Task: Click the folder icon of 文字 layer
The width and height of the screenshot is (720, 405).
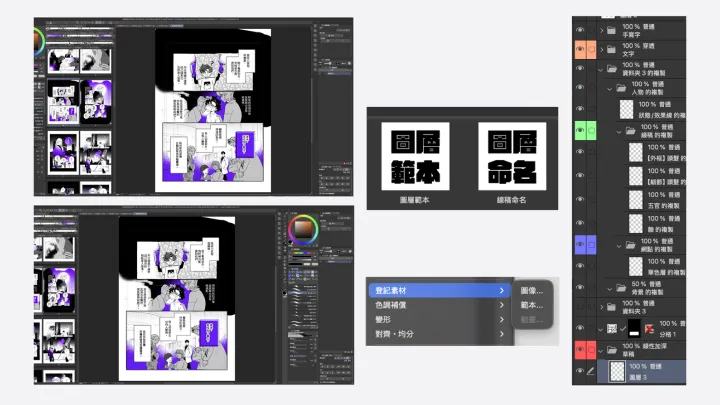Action: tap(611, 49)
